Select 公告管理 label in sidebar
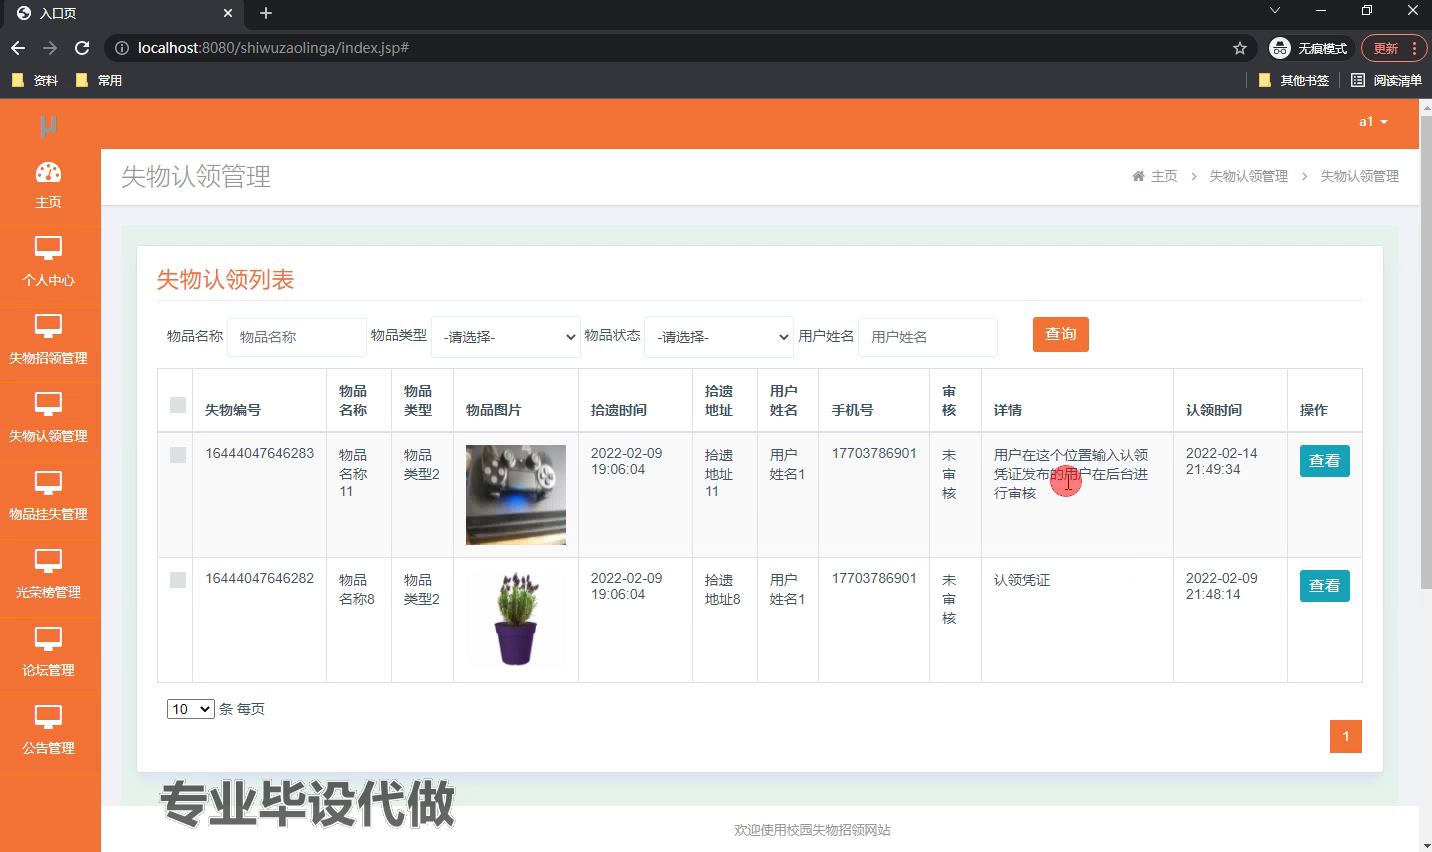Screen dimensions: 1432x852 pos(48,748)
